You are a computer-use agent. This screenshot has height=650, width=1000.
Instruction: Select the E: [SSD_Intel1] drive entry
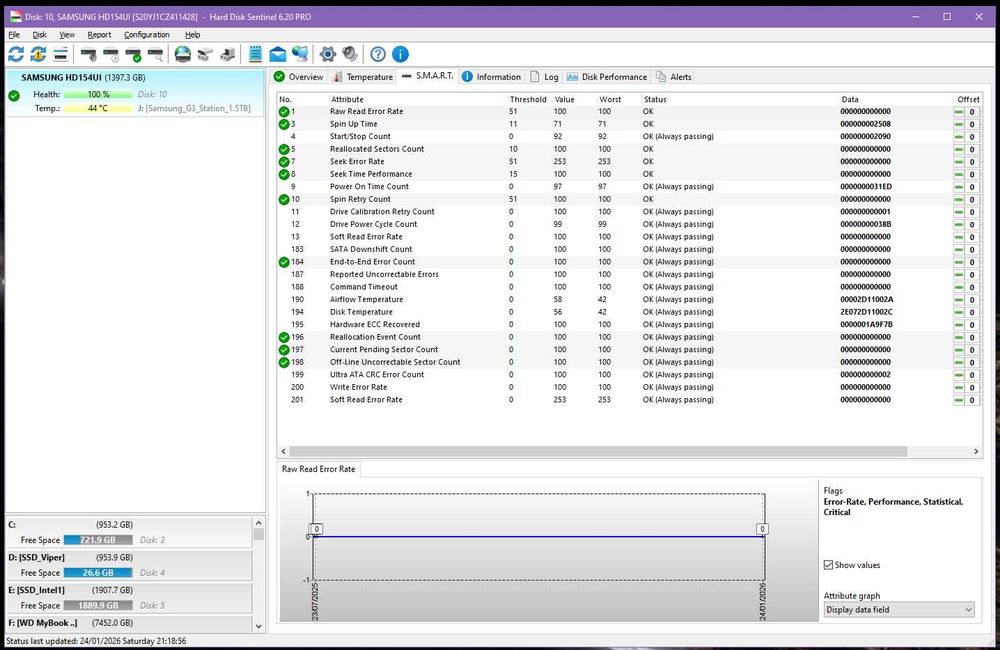click(129, 598)
